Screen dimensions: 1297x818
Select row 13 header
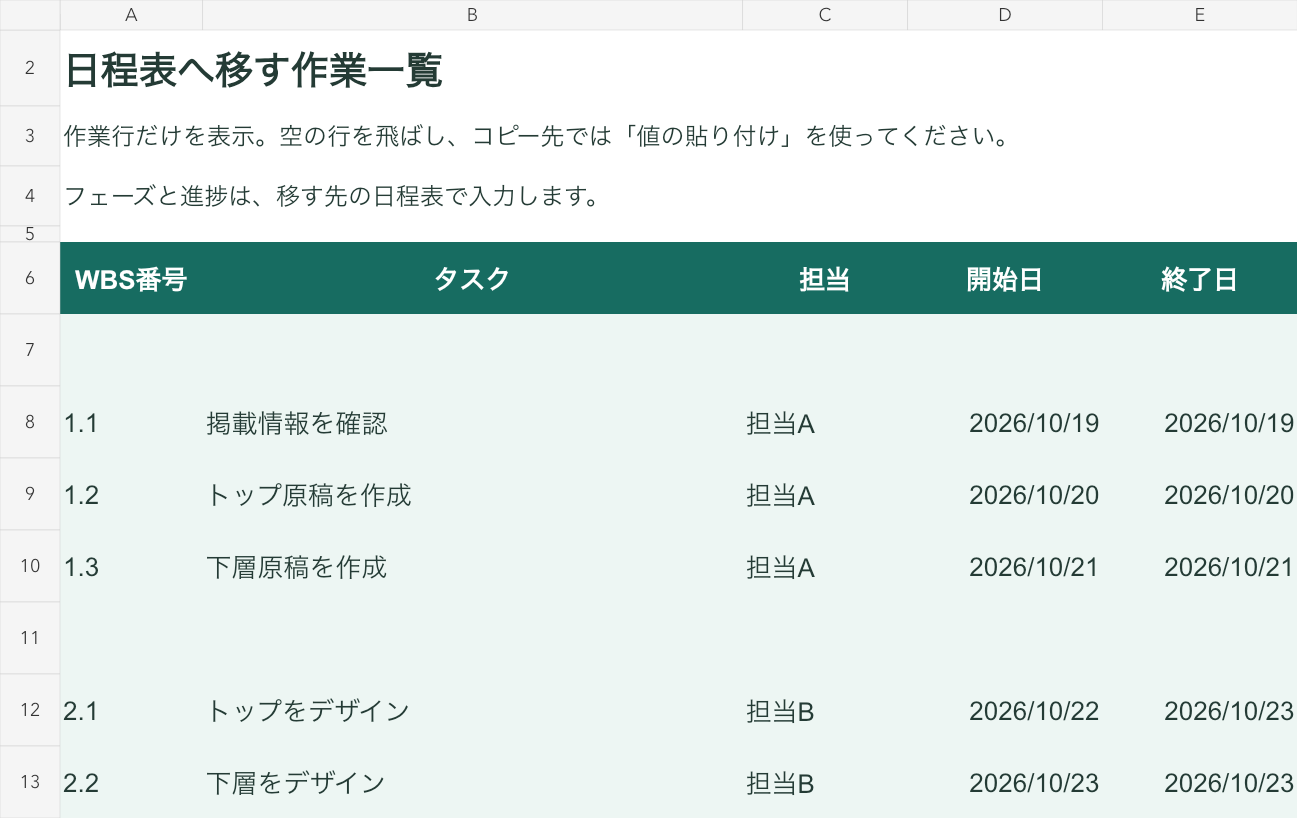30,782
